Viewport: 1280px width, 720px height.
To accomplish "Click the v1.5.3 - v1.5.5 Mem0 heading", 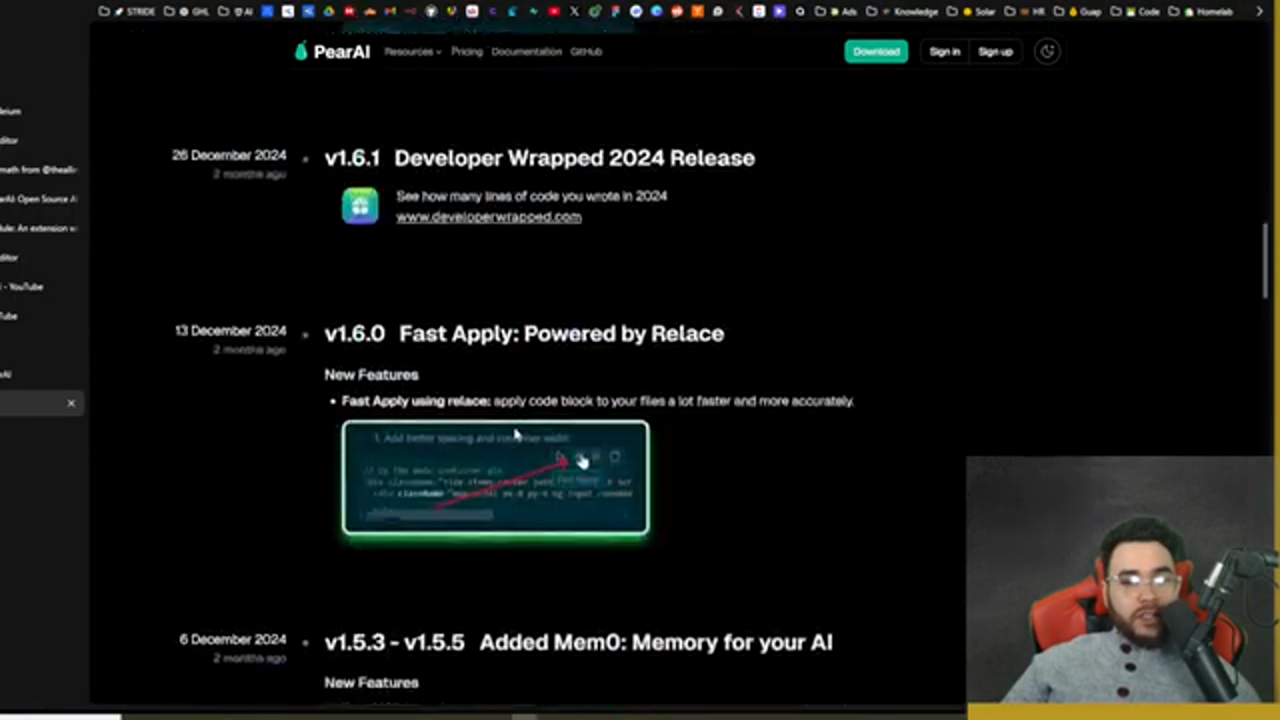I will click(x=578, y=642).
